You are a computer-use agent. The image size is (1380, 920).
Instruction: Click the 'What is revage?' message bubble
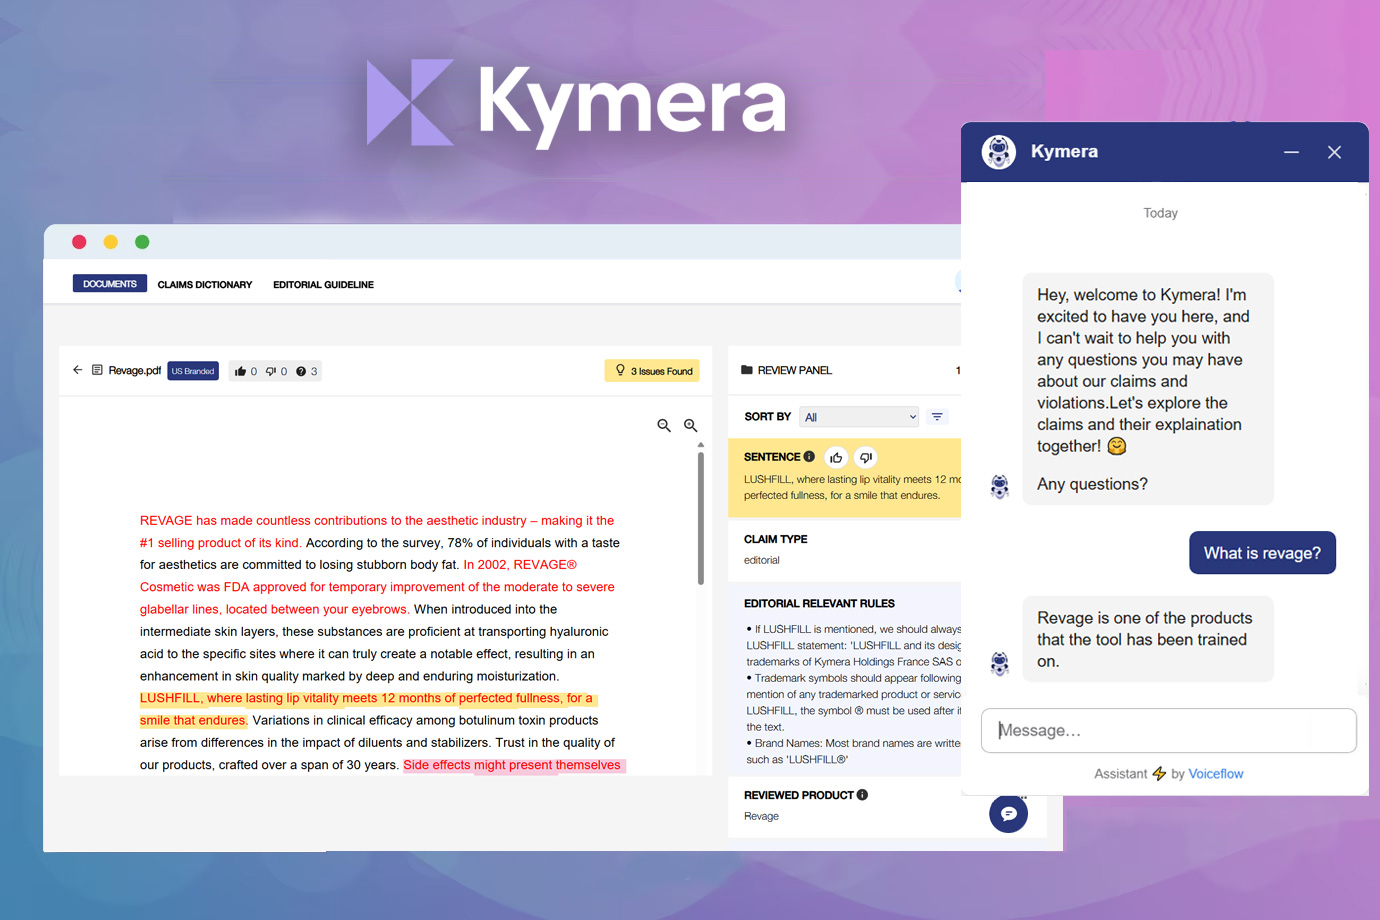point(1262,553)
